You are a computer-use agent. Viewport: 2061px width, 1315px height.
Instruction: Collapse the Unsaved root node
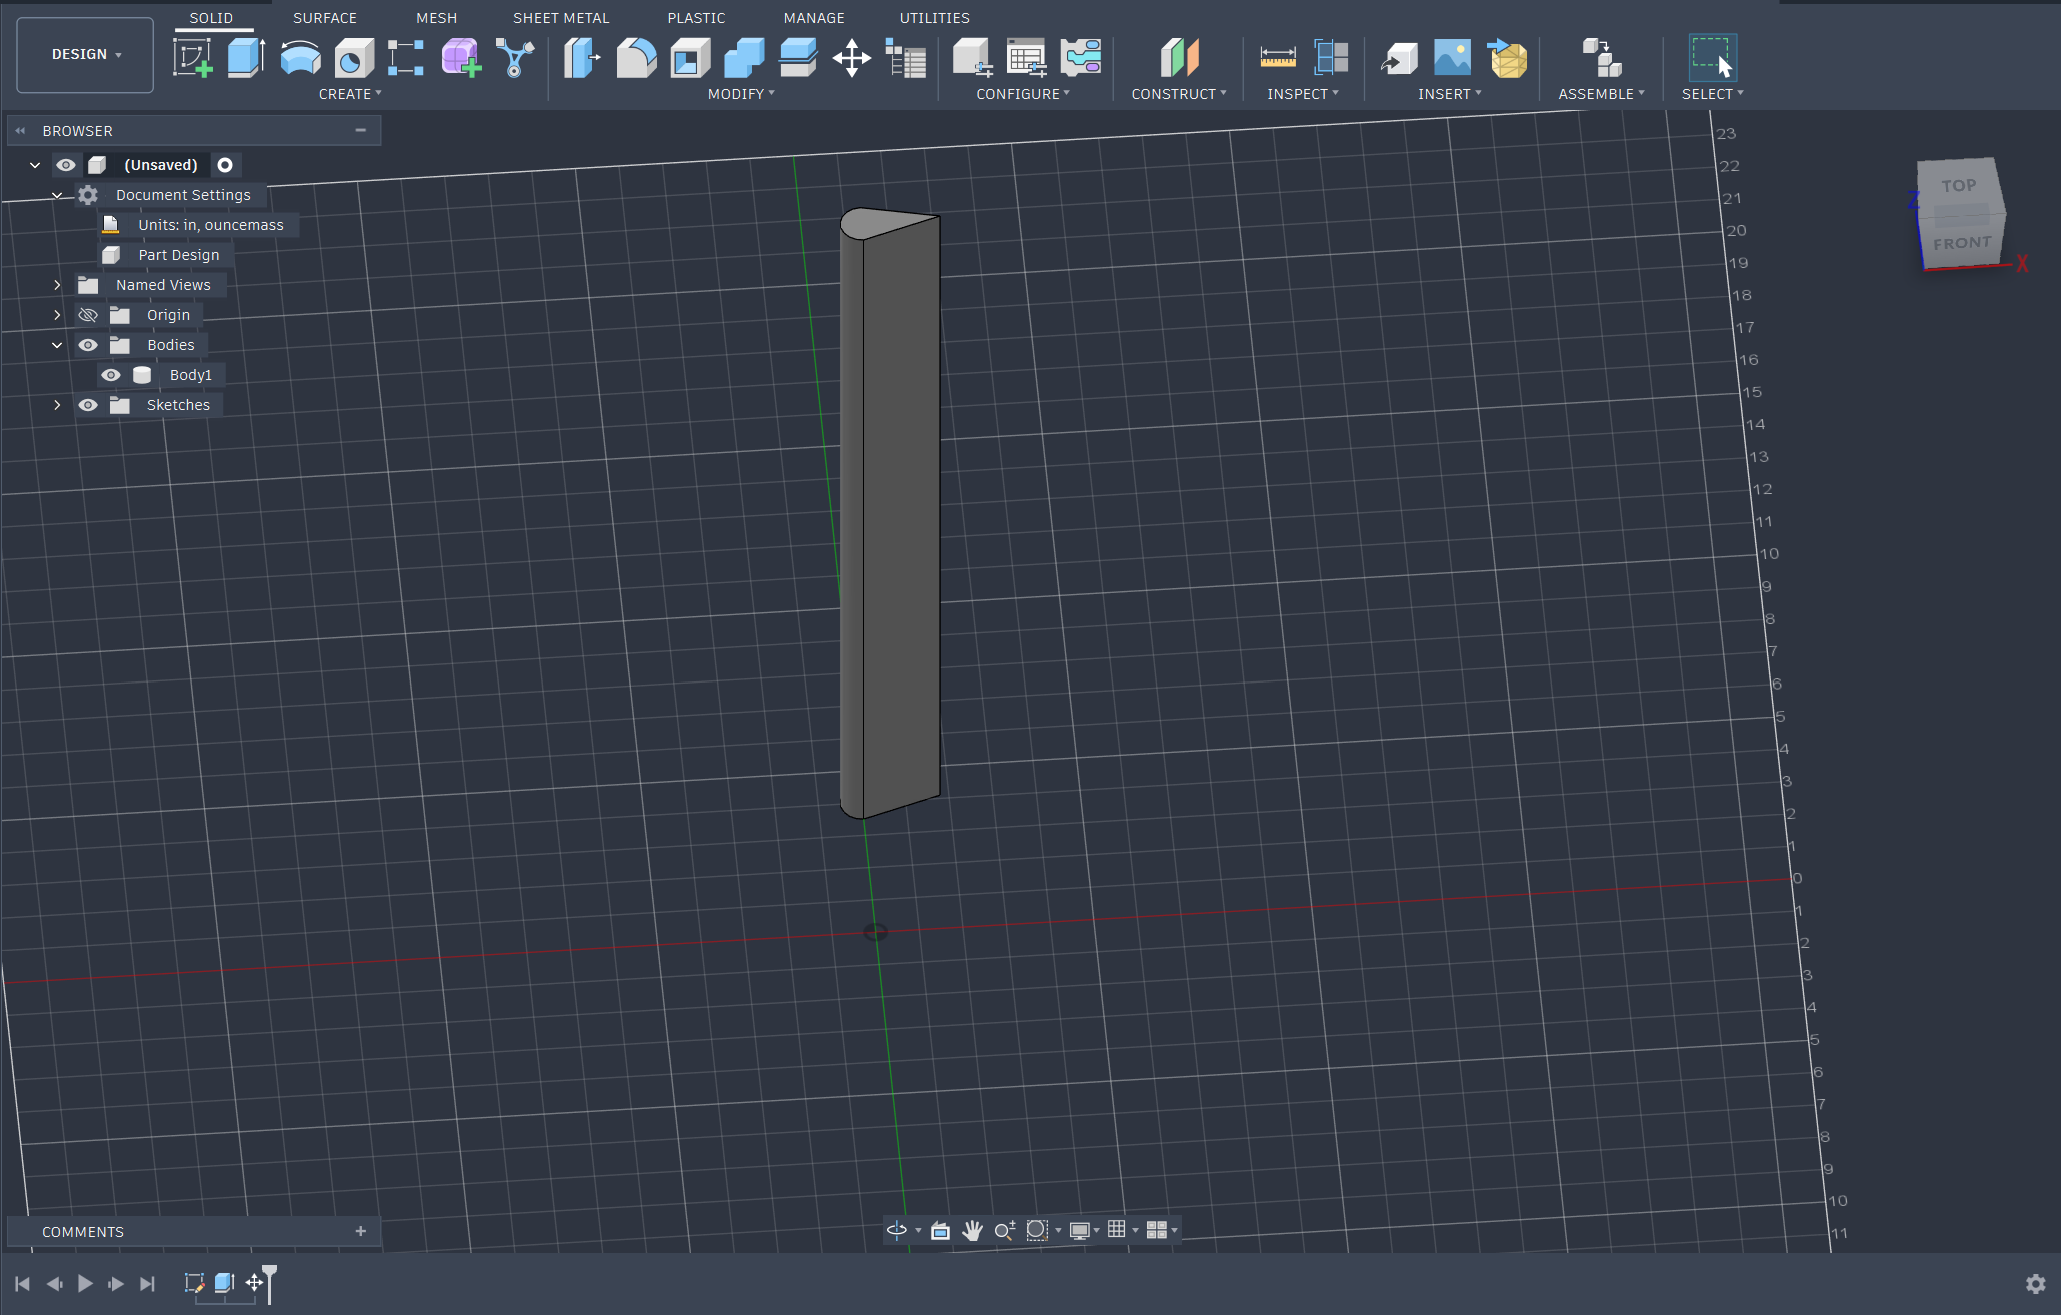tap(35, 165)
